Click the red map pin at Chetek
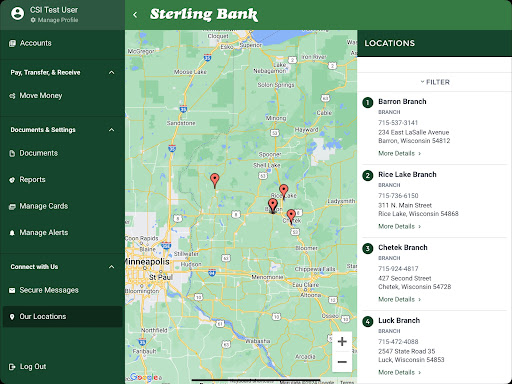512x384 pixels. click(x=291, y=217)
